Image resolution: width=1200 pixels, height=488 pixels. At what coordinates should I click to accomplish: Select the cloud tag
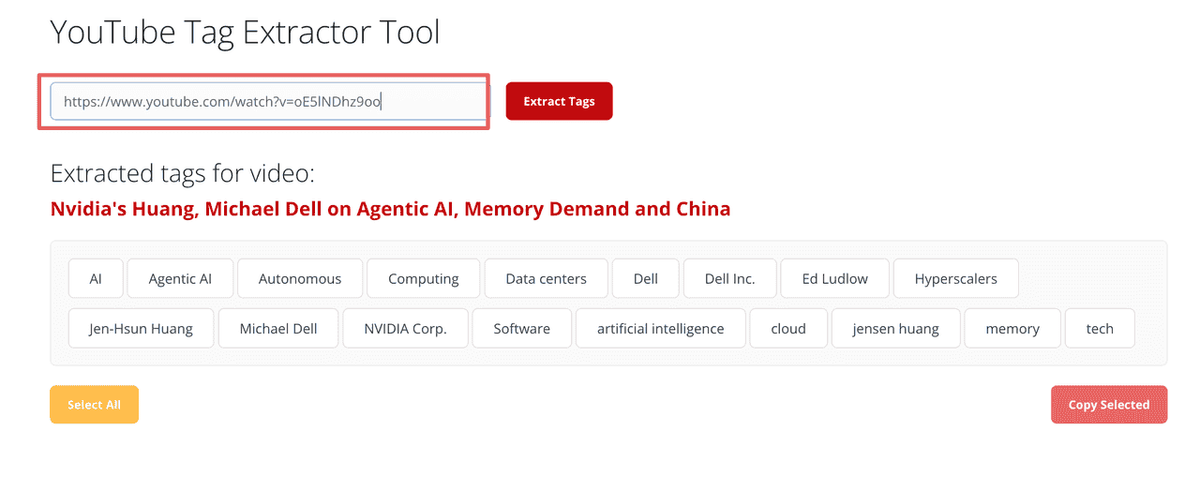[x=788, y=328]
